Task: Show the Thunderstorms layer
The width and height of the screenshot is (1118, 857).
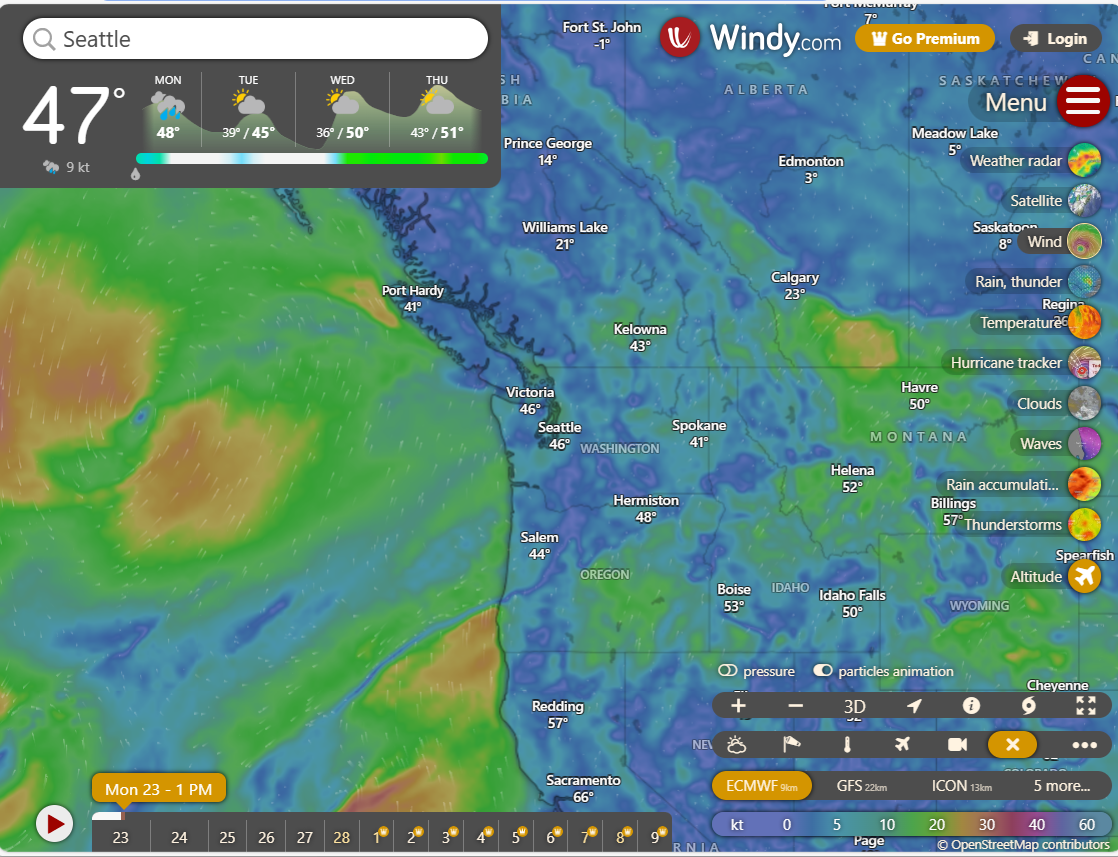Action: click(x=1084, y=525)
